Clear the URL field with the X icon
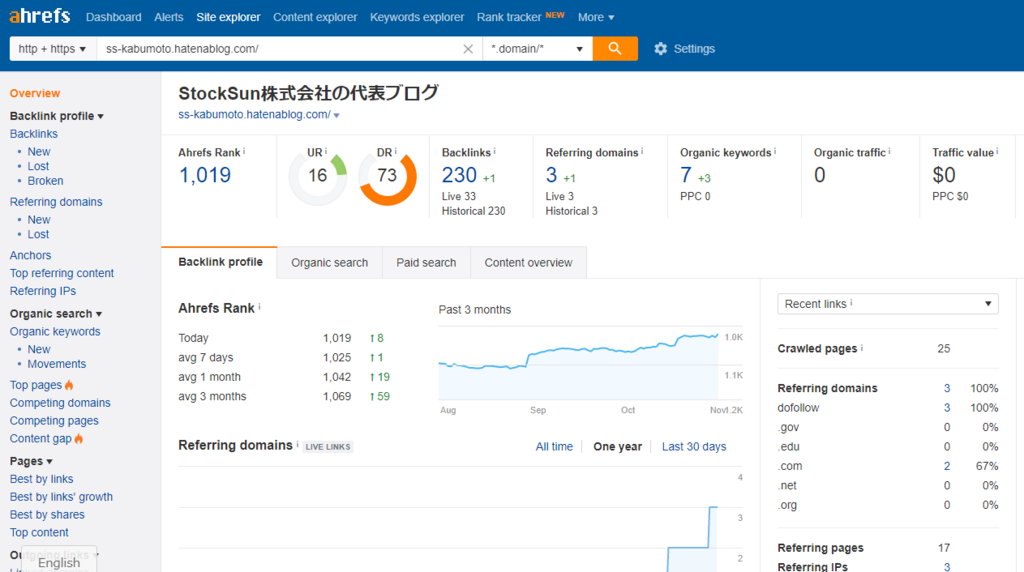1024x572 pixels. (468, 49)
